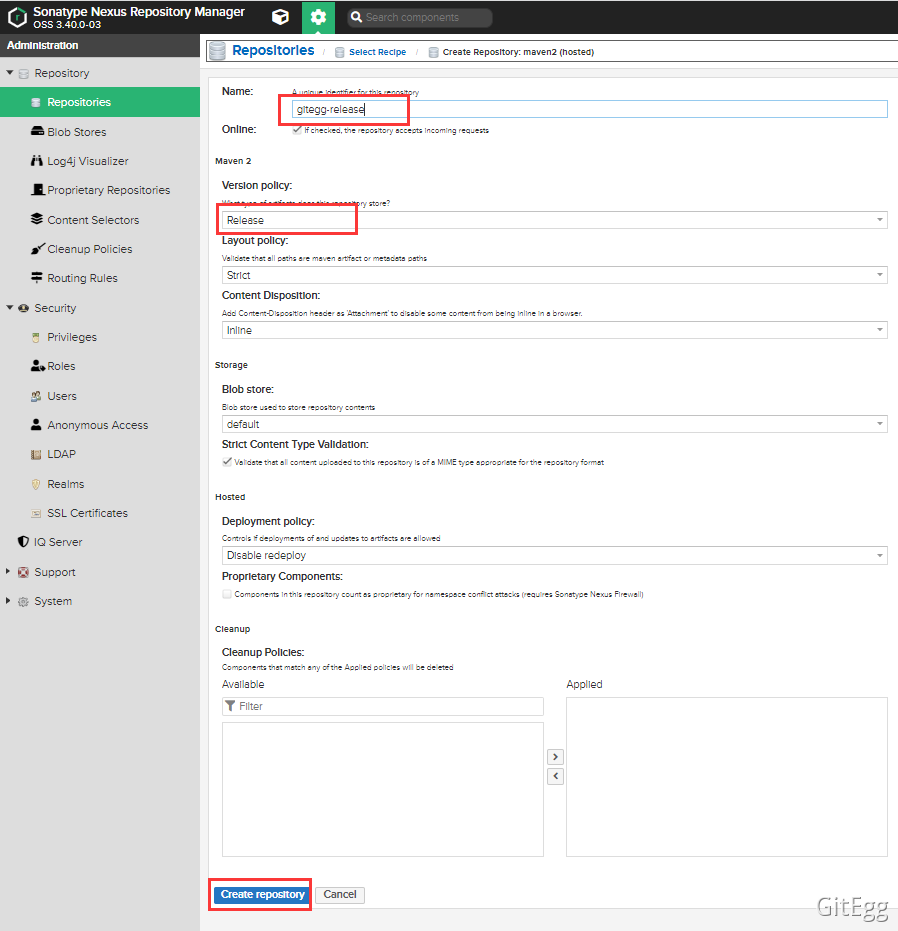
Task: Click the Search components field
Action: (420, 17)
